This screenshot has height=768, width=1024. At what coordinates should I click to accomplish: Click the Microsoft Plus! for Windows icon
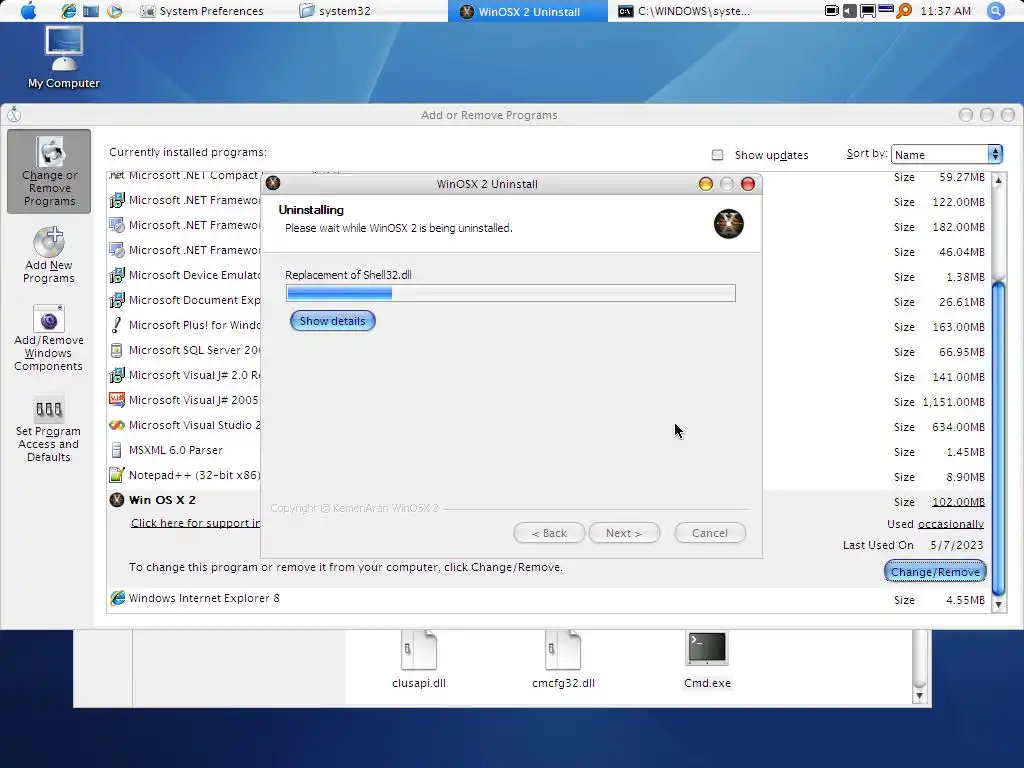117,325
